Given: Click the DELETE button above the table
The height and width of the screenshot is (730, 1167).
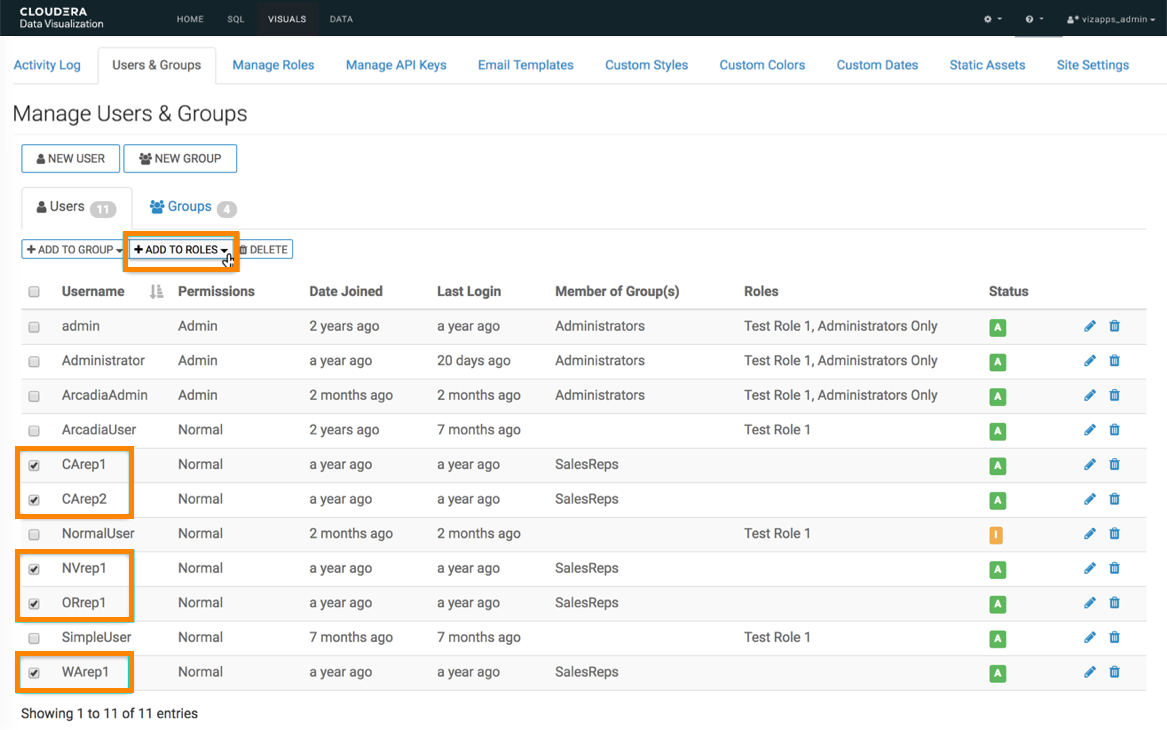Looking at the screenshot, I should click(x=263, y=249).
